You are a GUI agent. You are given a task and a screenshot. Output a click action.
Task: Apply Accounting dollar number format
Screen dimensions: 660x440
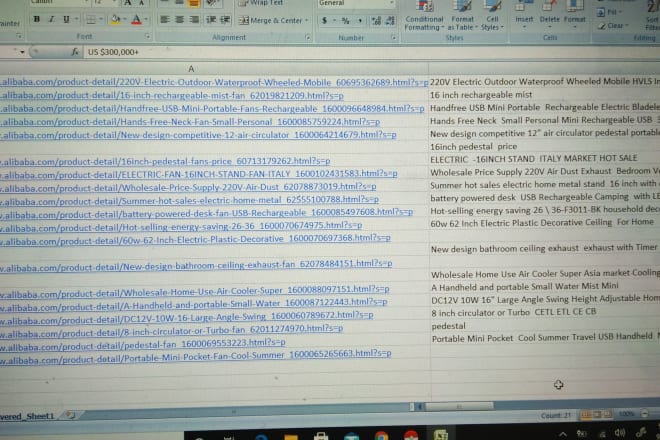[325, 20]
